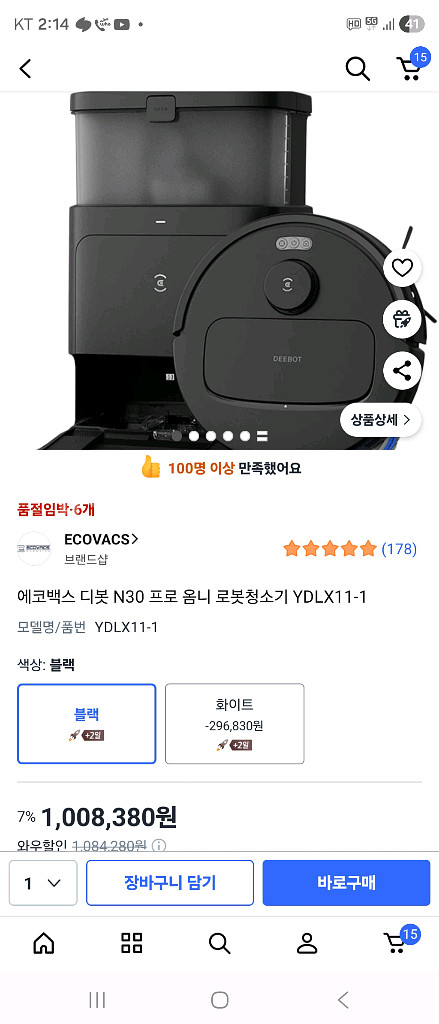Open the category grid icon in bottom bar
The height and width of the screenshot is (1024, 439).
(x=131, y=943)
